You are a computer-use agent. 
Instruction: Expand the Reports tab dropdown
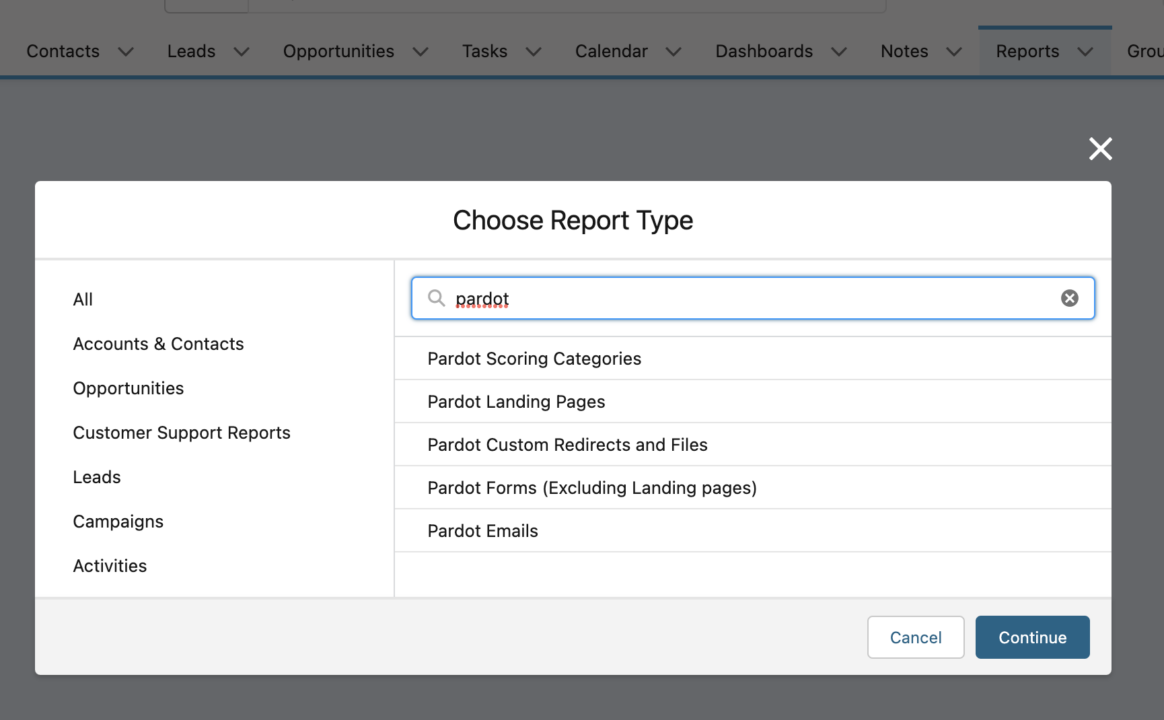coord(1086,51)
